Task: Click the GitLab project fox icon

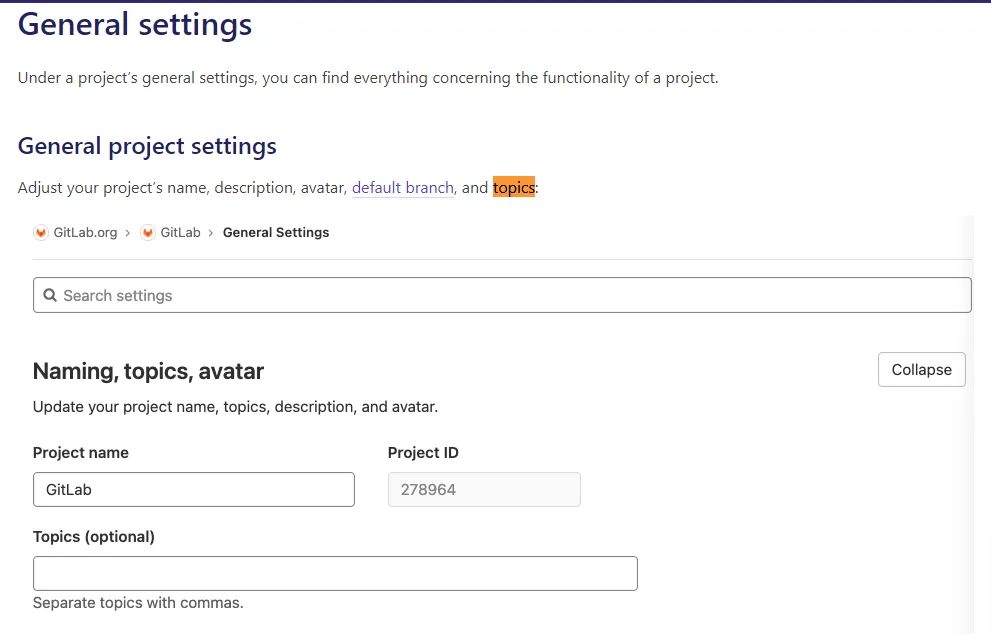Action: pos(148,233)
